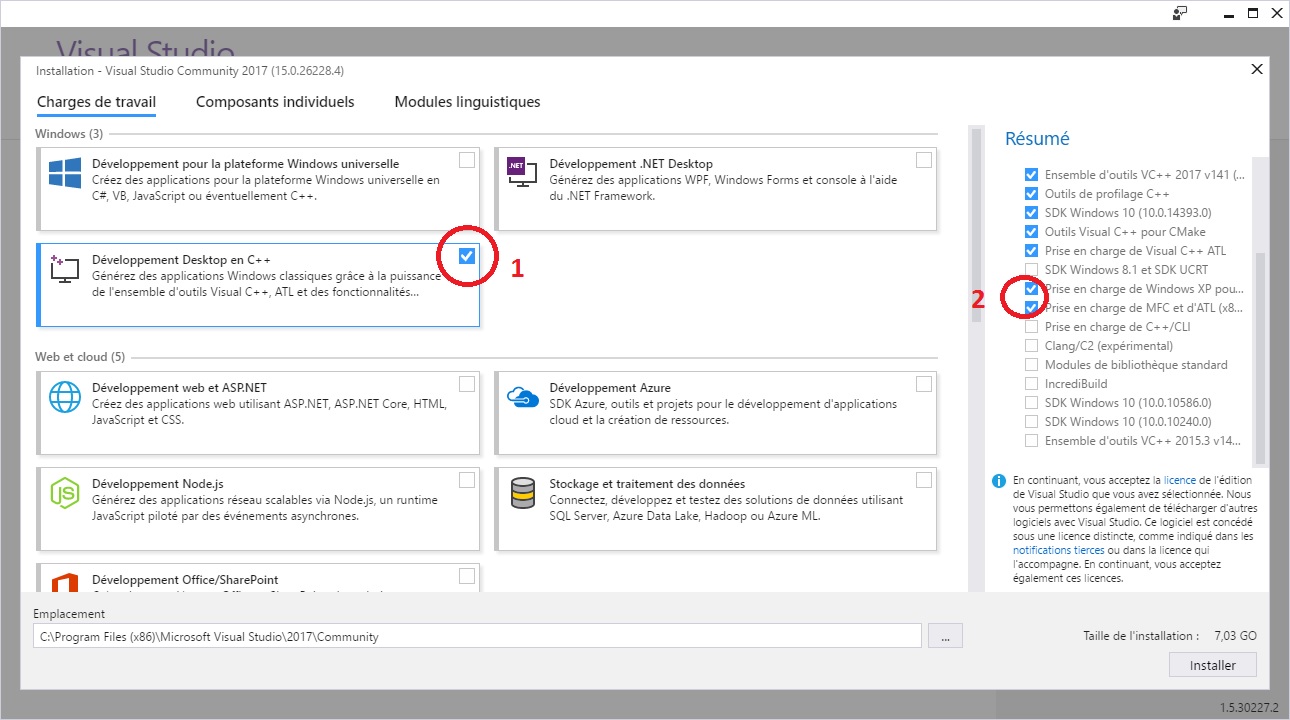Viewport: 1290px width, 720px height.
Task: Click the ASP.NET globe icon
Action: [x=65, y=397]
